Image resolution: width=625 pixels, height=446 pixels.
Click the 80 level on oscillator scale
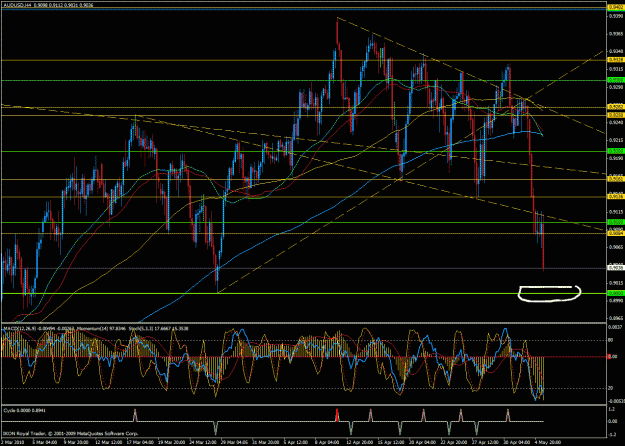(610, 340)
